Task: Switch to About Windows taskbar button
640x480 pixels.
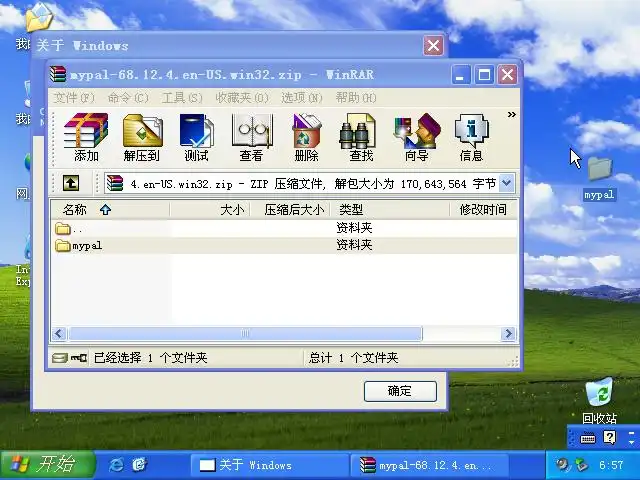Action: point(269,465)
